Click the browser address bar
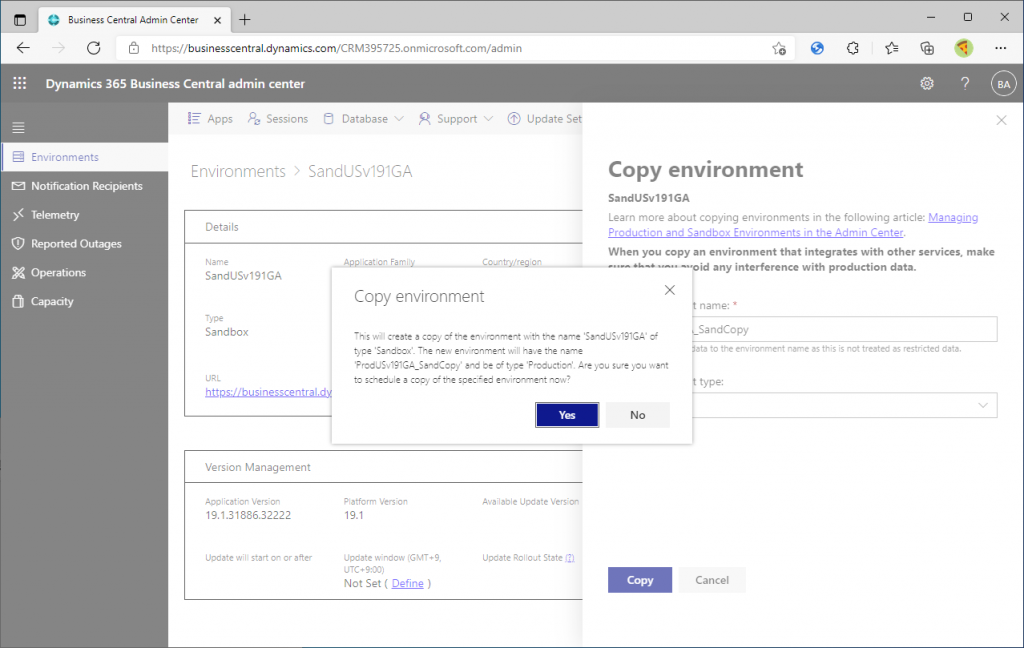1024x648 pixels. (x=456, y=48)
